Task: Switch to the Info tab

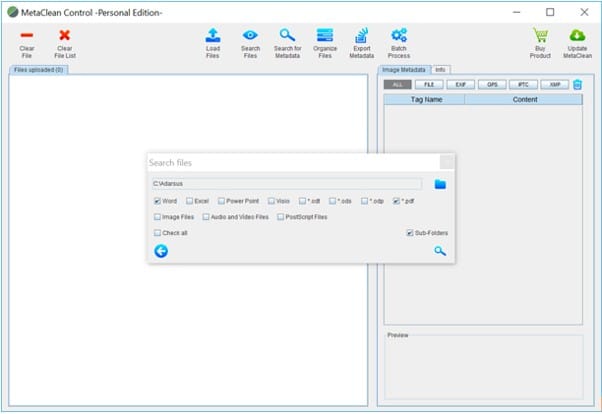Action: pos(440,69)
